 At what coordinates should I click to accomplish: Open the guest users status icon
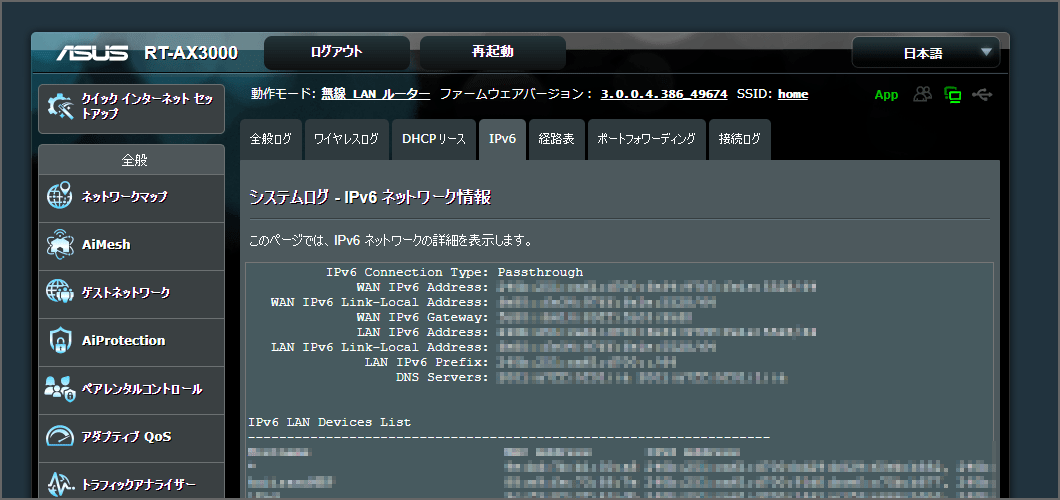922,95
